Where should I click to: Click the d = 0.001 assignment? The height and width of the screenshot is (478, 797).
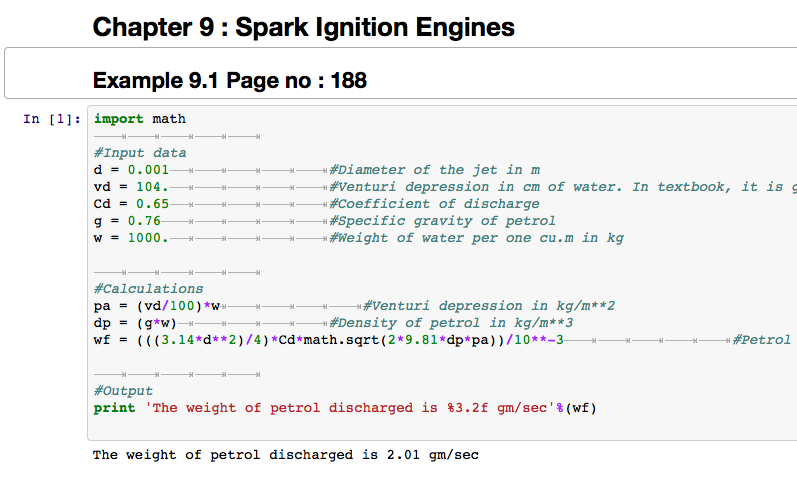click(x=124, y=170)
